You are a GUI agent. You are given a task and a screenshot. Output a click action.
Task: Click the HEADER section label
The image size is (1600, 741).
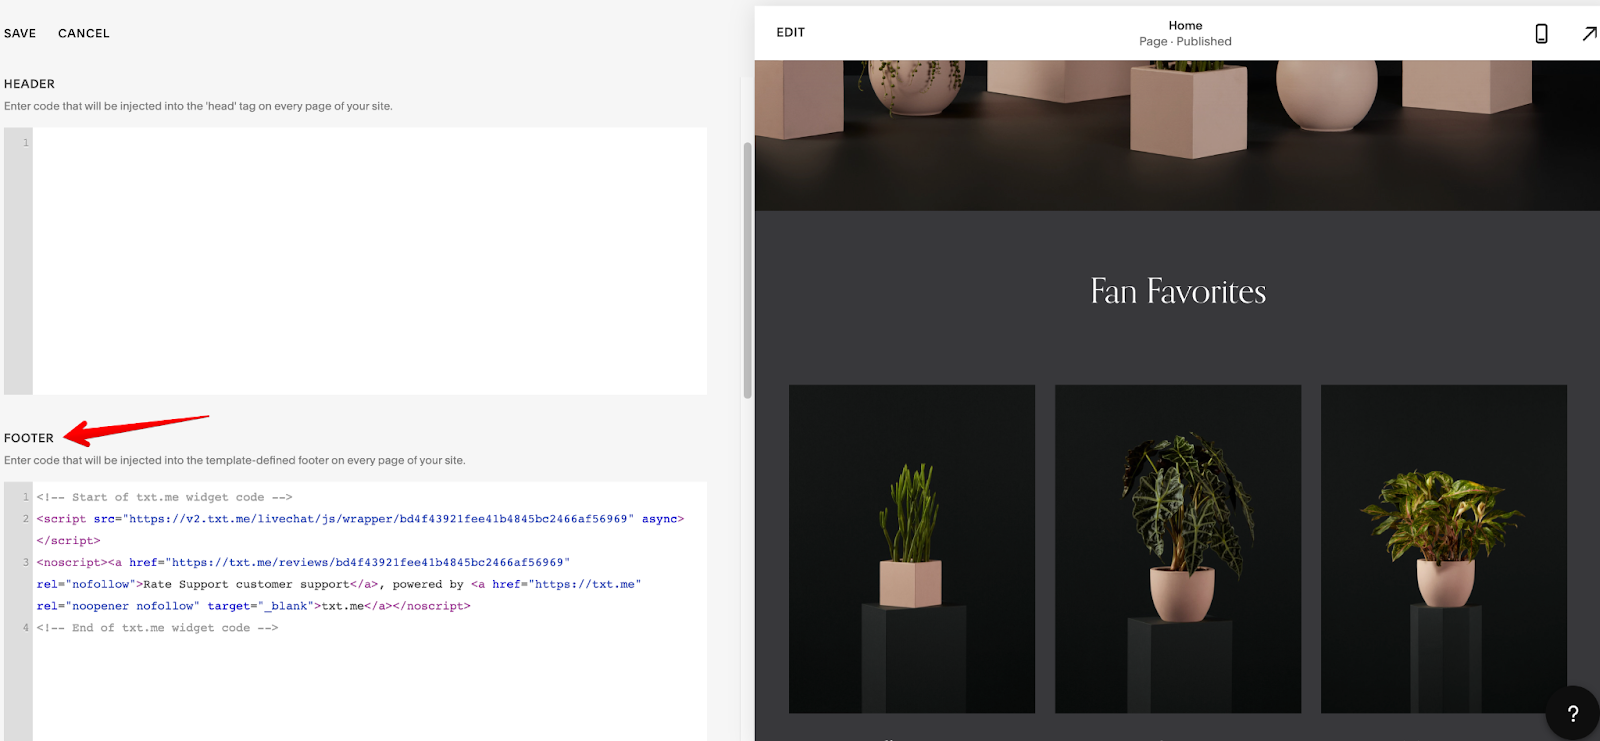click(x=29, y=84)
